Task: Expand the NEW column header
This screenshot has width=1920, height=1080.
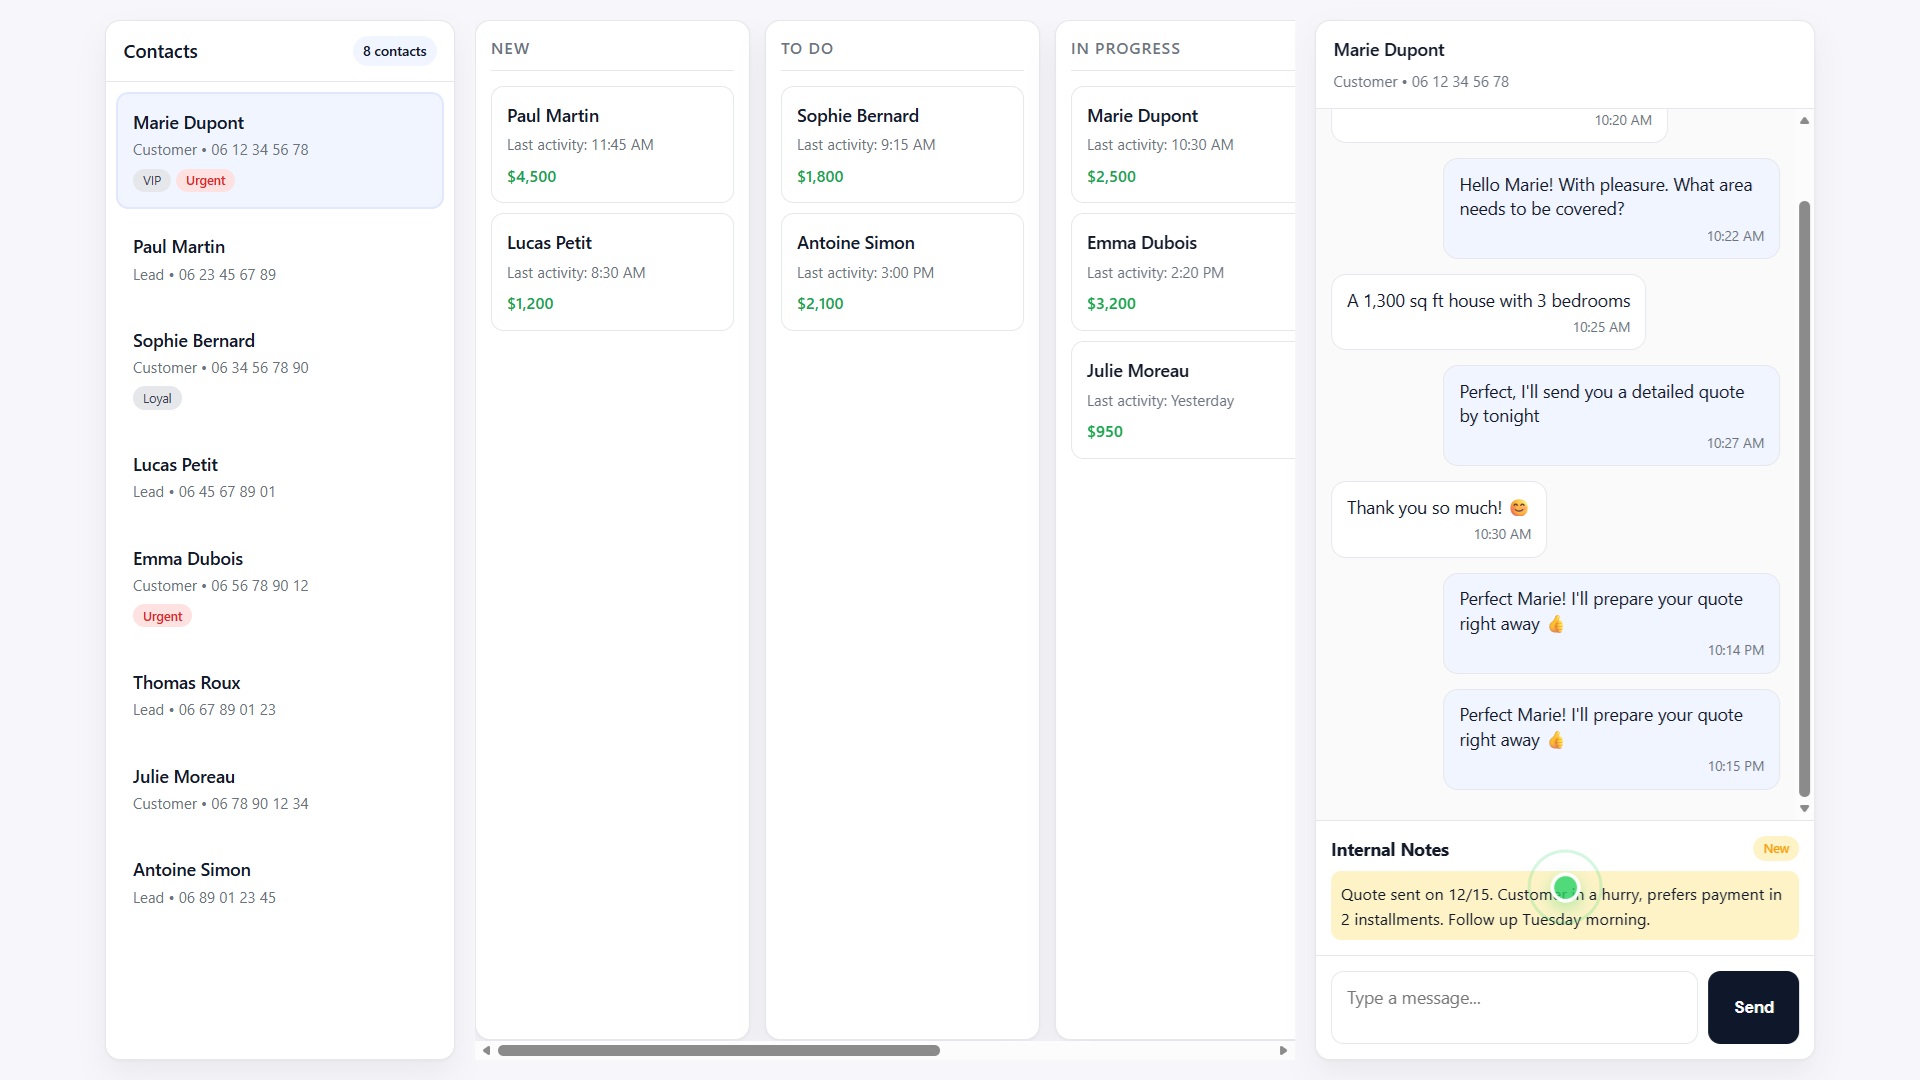Action: click(x=510, y=48)
